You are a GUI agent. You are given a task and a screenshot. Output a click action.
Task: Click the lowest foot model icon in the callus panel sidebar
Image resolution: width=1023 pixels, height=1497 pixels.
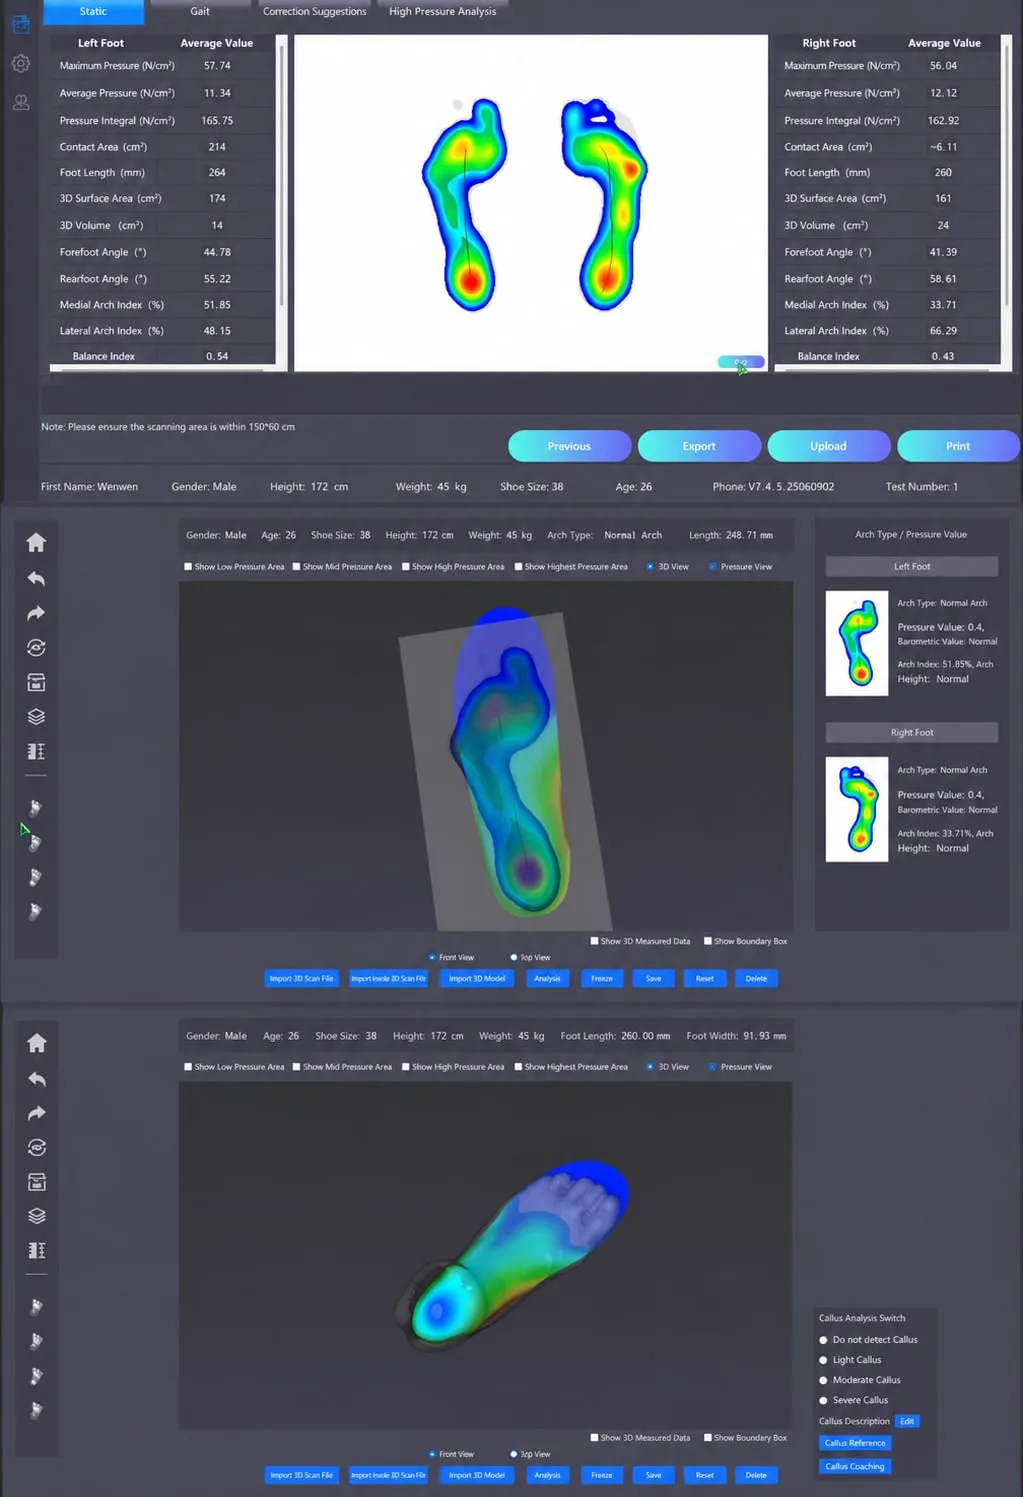point(36,1411)
